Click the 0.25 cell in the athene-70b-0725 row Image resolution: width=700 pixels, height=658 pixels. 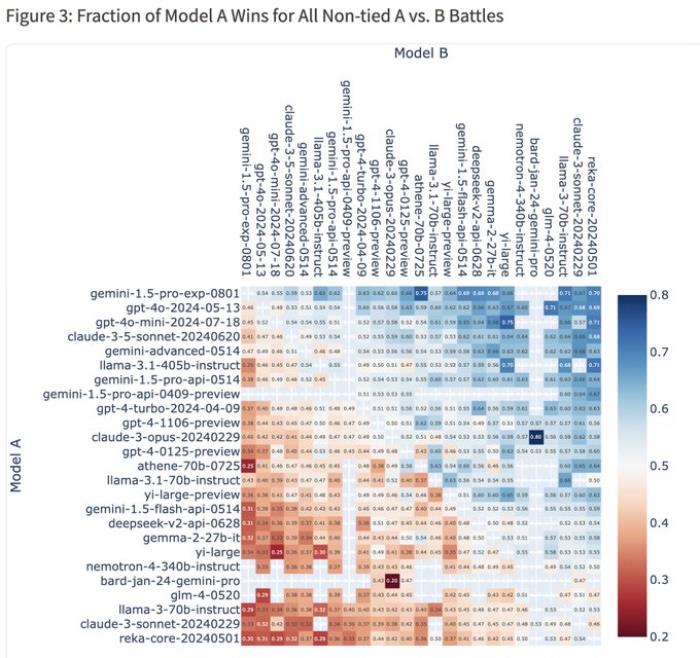coord(248,466)
